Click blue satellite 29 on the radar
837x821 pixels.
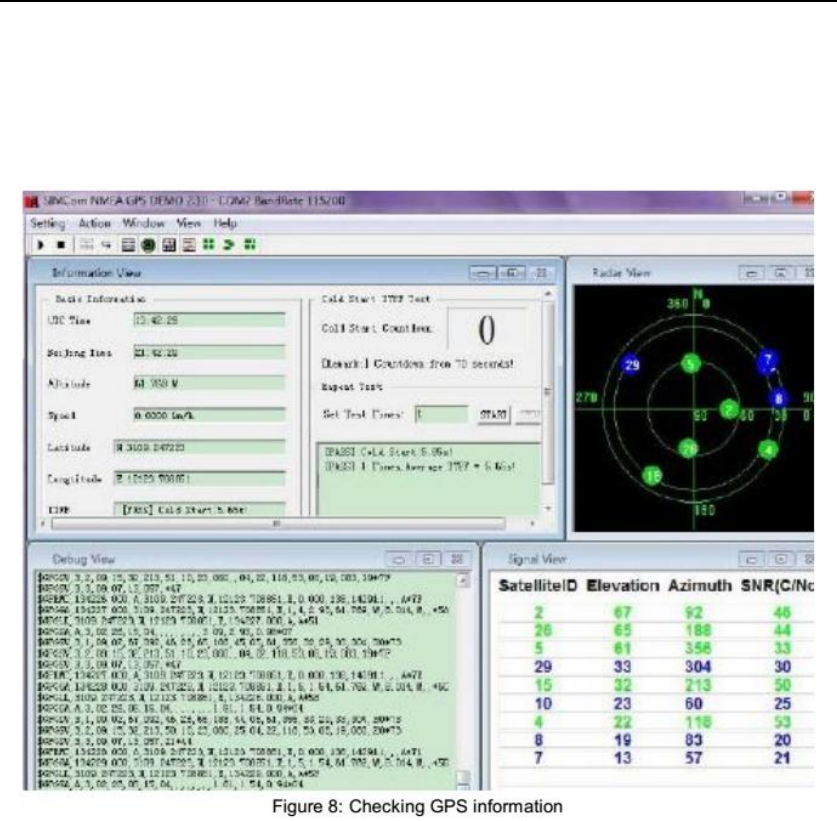coord(631,365)
